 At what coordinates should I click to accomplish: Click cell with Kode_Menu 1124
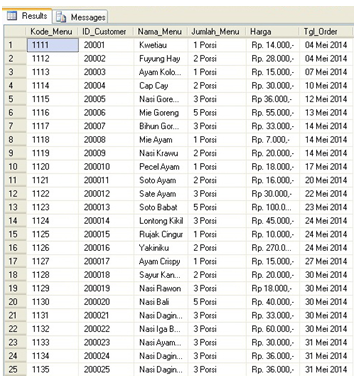(x=53, y=221)
